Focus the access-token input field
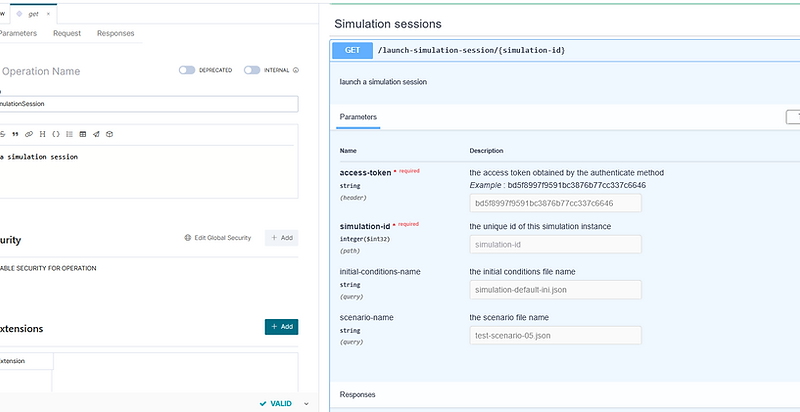 [556, 203]
